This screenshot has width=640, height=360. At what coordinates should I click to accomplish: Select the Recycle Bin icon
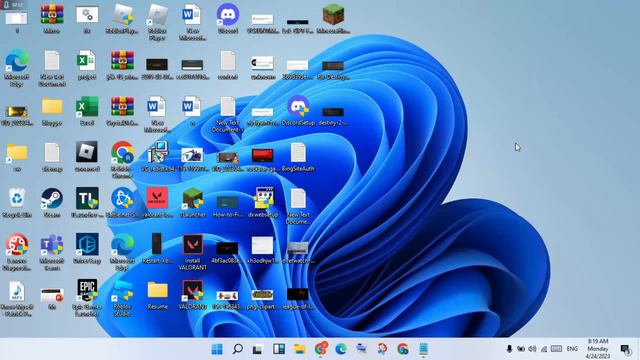tap(17, 199)
